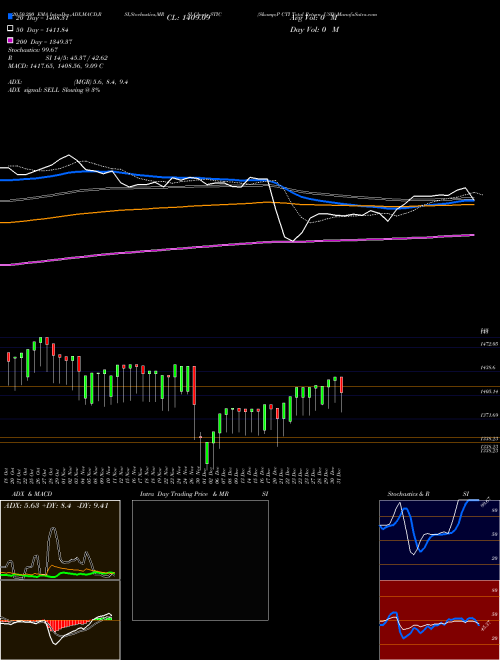Viewport: 500px width, 660px height.
Task: Click the orange moving average line end
Action: (x=473, y=204)
